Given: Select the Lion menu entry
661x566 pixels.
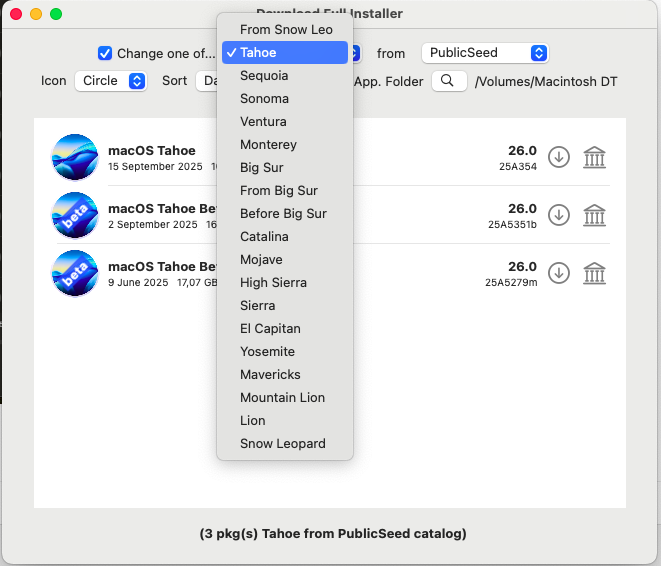Looking at the screenshot, I should (x=285, y=420).
